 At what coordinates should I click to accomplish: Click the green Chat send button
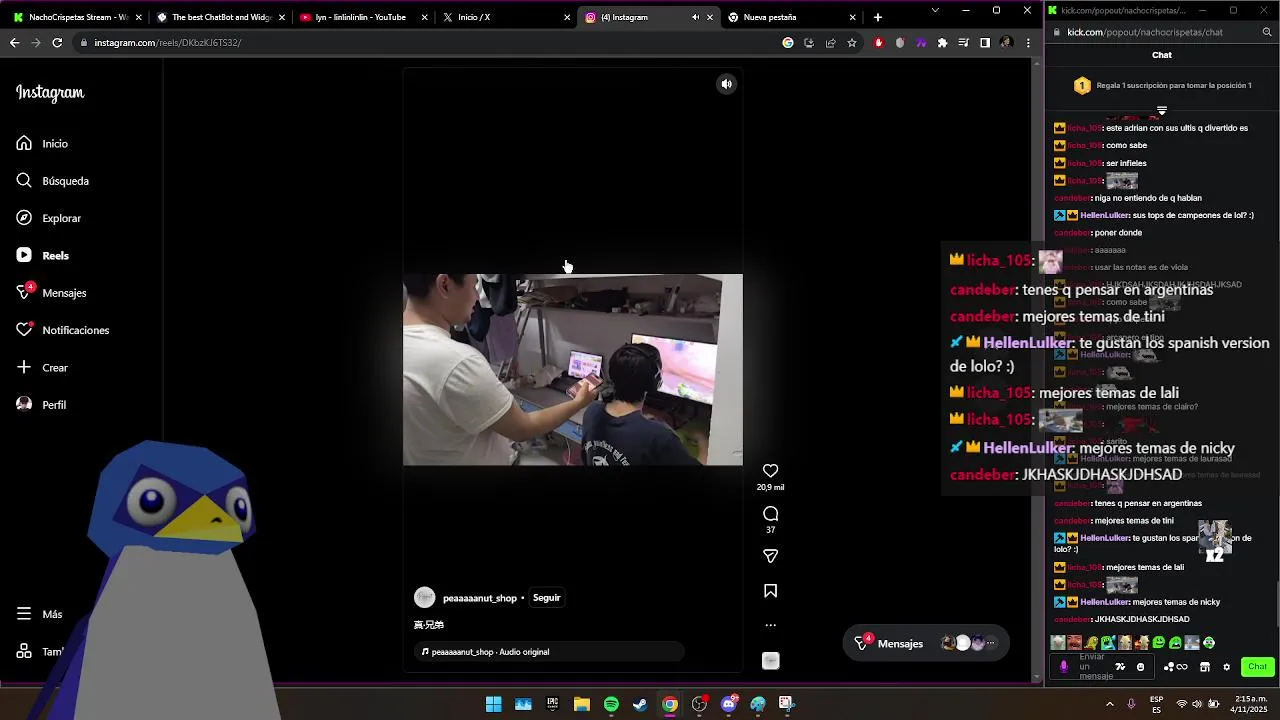point(1257,667)
